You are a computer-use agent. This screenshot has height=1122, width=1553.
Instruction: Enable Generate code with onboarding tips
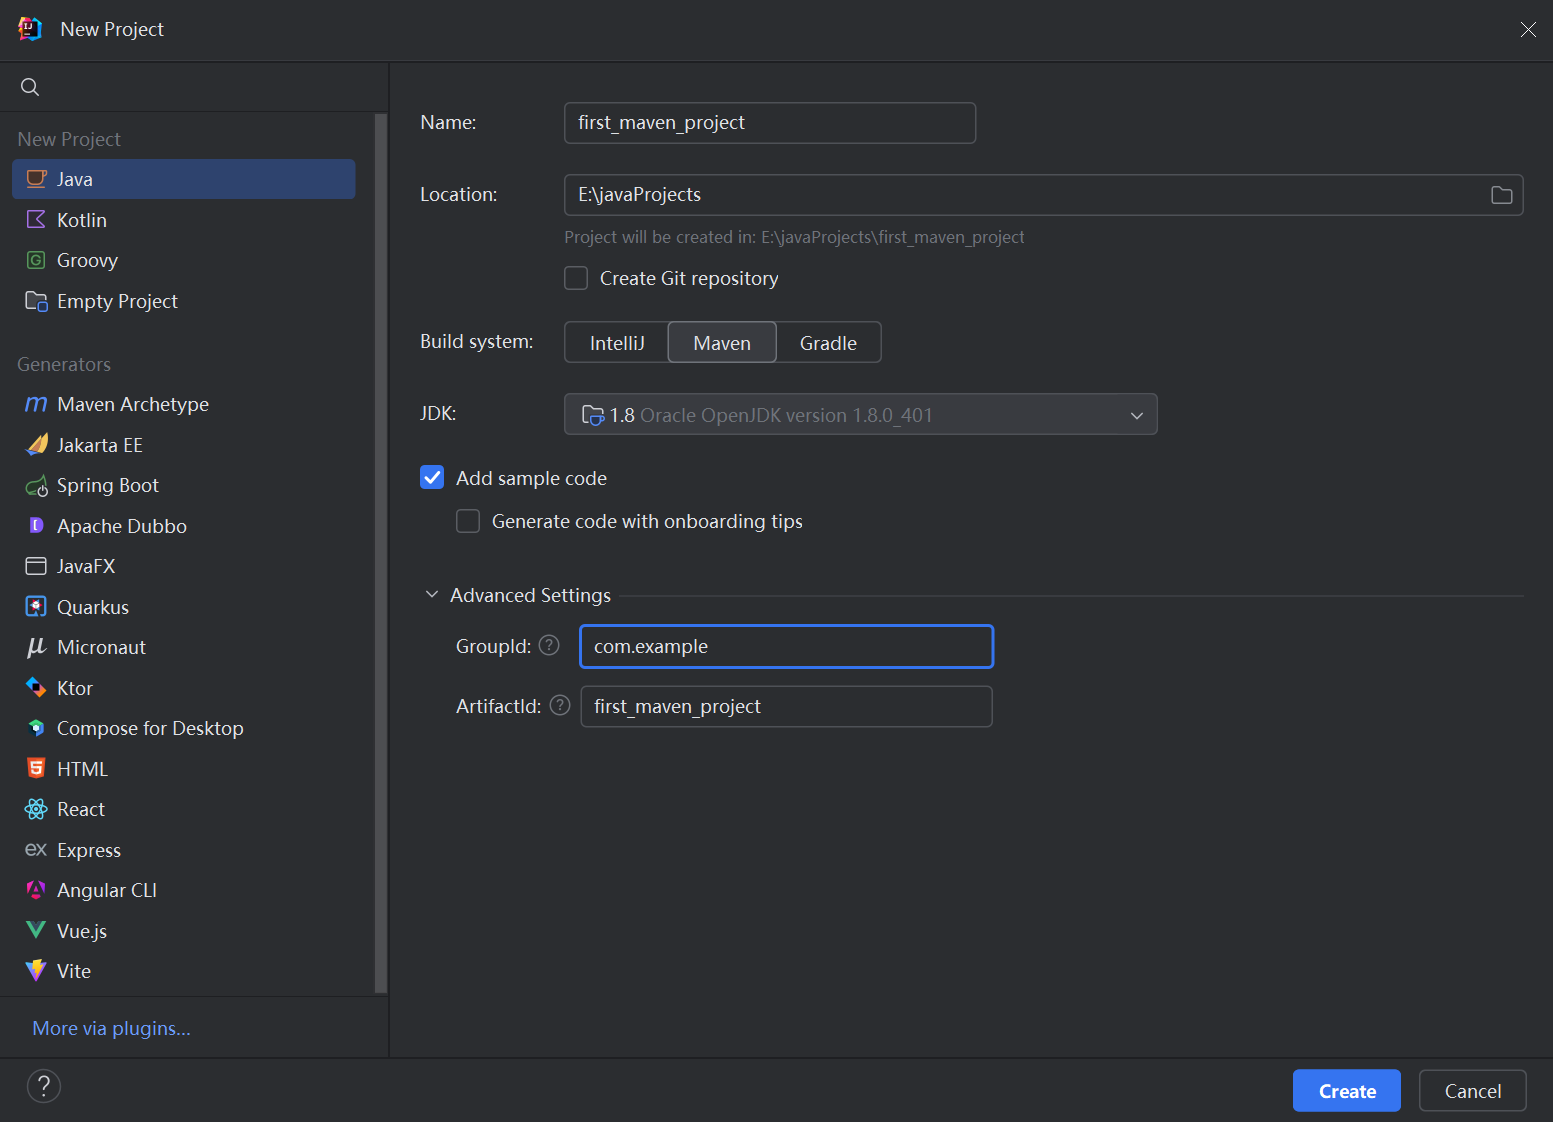(468, 521)
